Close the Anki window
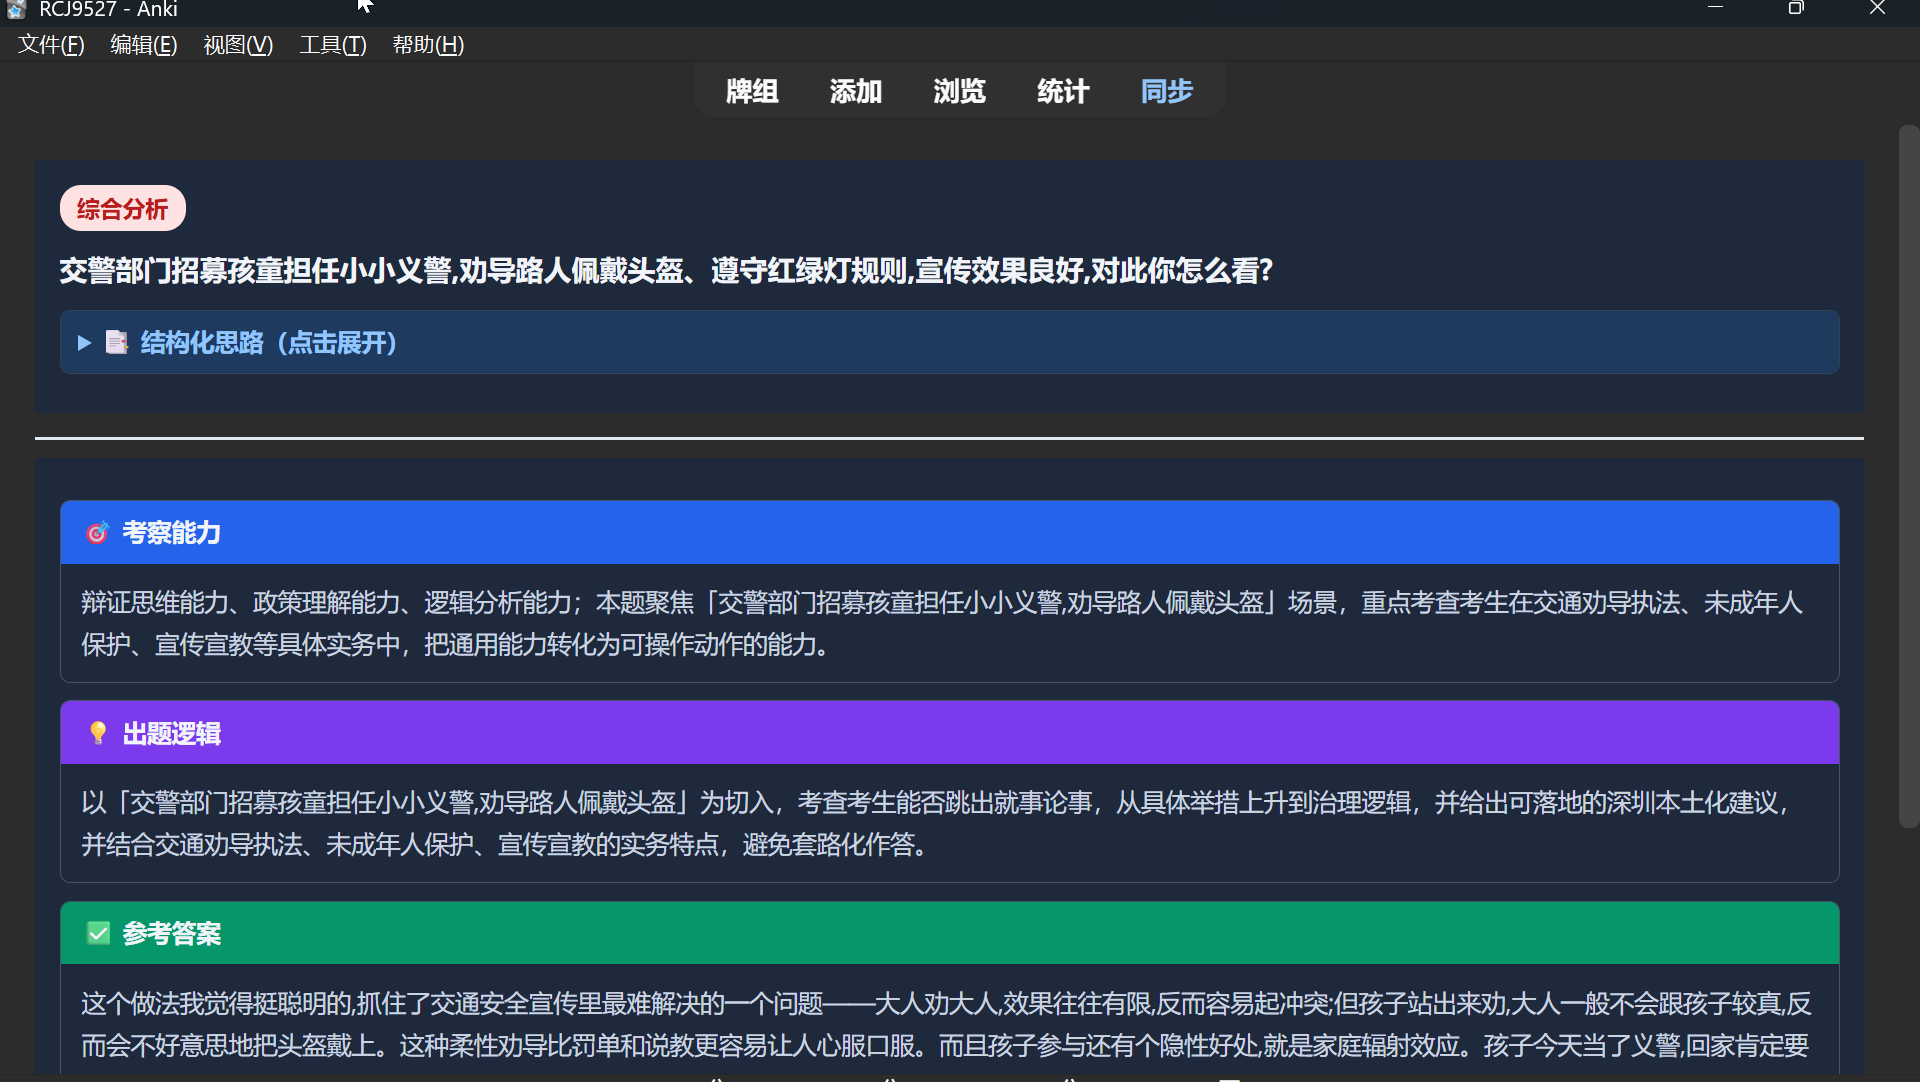Viewport: 1920px width, 1082px height. [x=1877, y=8]
